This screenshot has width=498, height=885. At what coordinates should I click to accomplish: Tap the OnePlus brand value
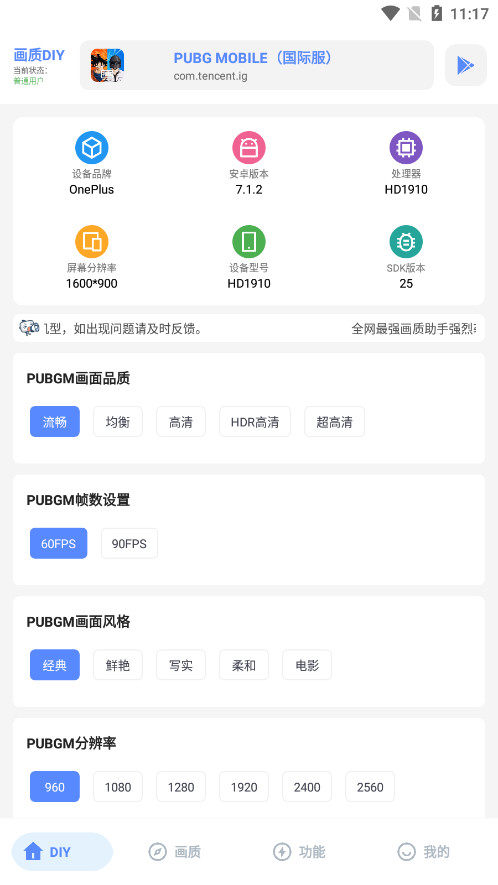91,190
